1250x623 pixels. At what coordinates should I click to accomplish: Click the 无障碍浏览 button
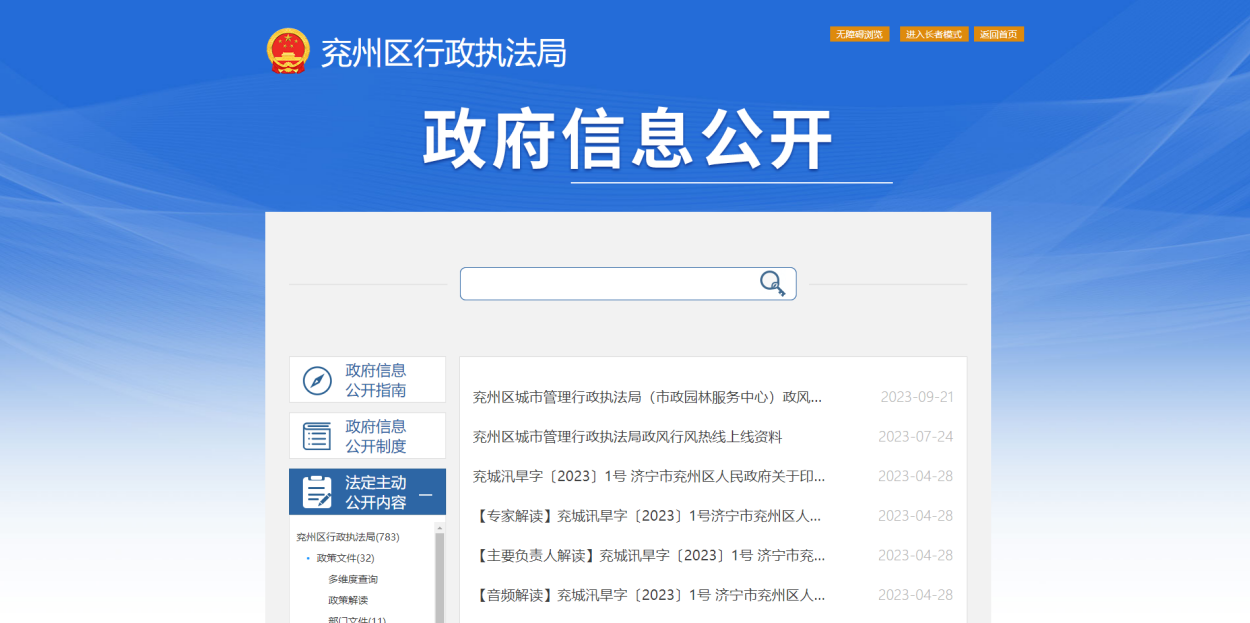(x=859, y=34)
